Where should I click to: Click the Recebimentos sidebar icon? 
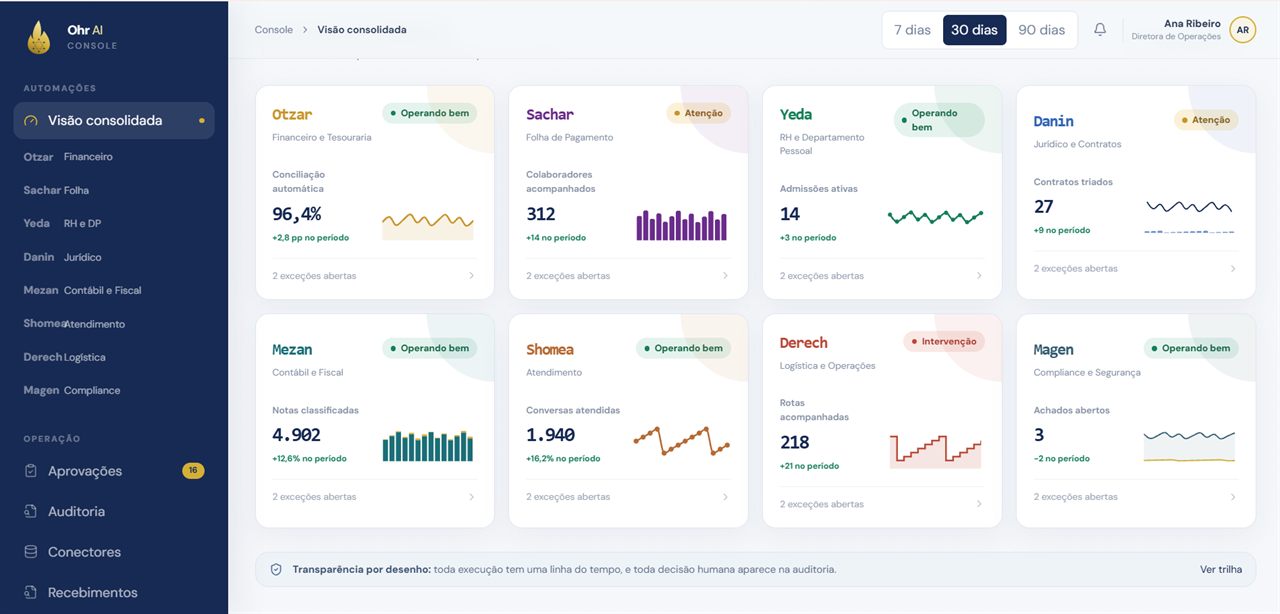pyautogui.click(x=31, y=592)
